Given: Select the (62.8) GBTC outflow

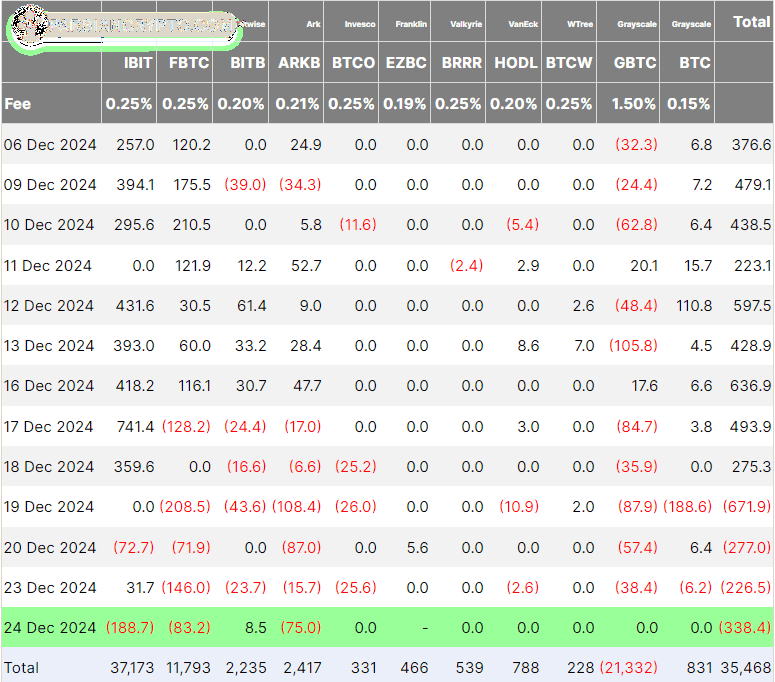Looking at the screenshot, I should click(637, 225).
